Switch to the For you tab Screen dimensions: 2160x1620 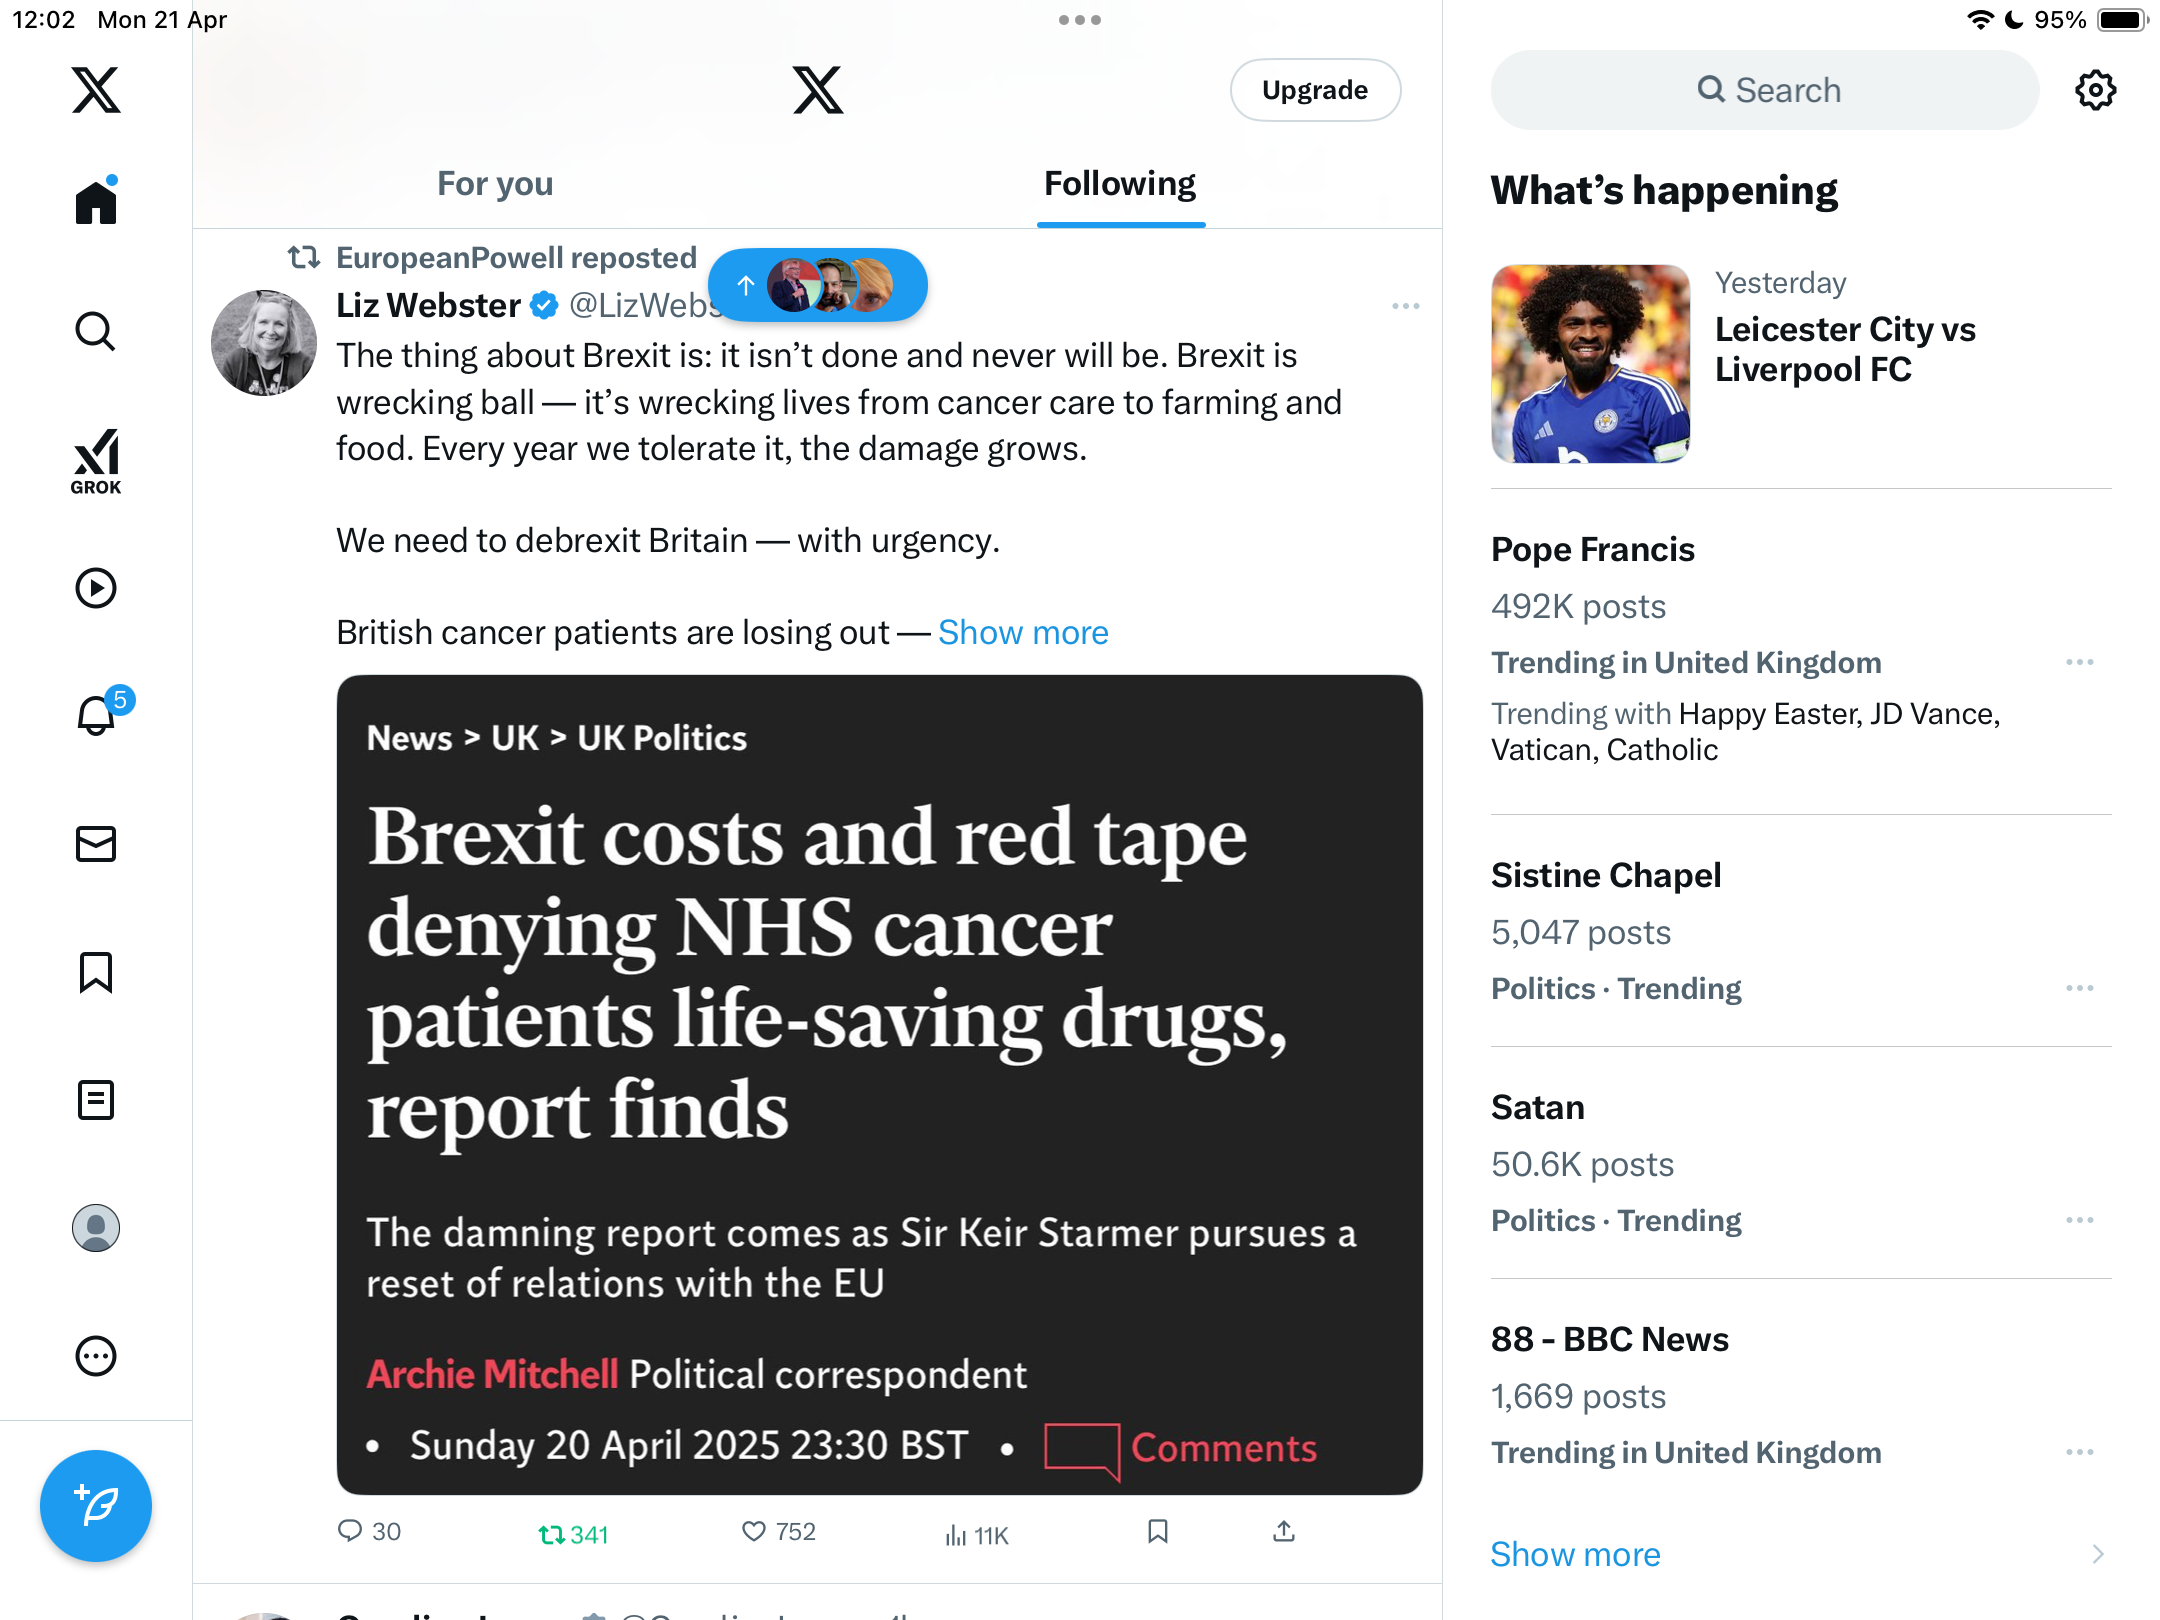pyautogui.click(x=495, y=184)
